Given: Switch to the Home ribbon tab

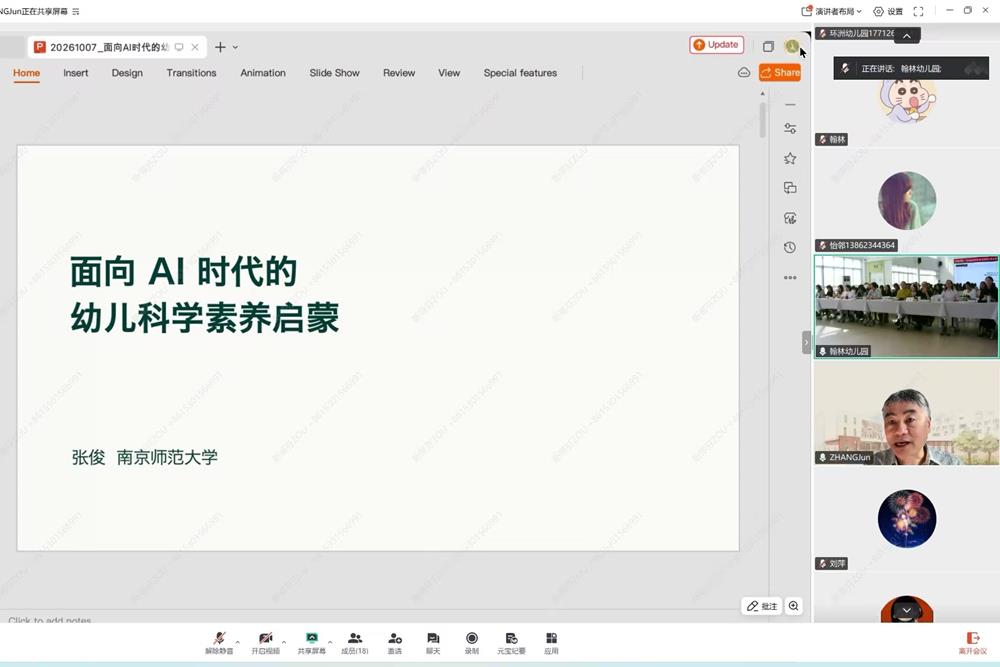Looking at the screenshot, I should tap(26, 73).
